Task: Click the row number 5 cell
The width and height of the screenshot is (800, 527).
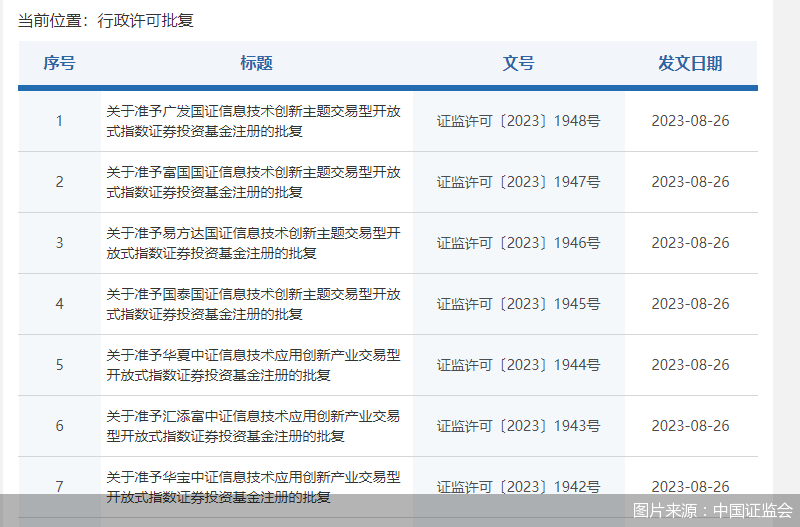Action: pyautogui.click(x=59, y=365)
